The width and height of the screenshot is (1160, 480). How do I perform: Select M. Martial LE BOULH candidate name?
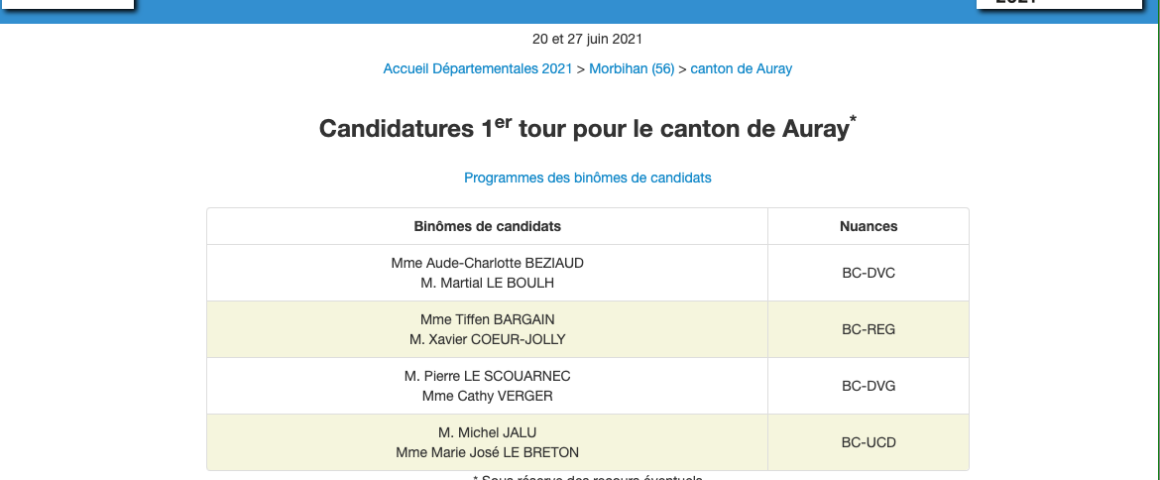[x=487, y=282]
